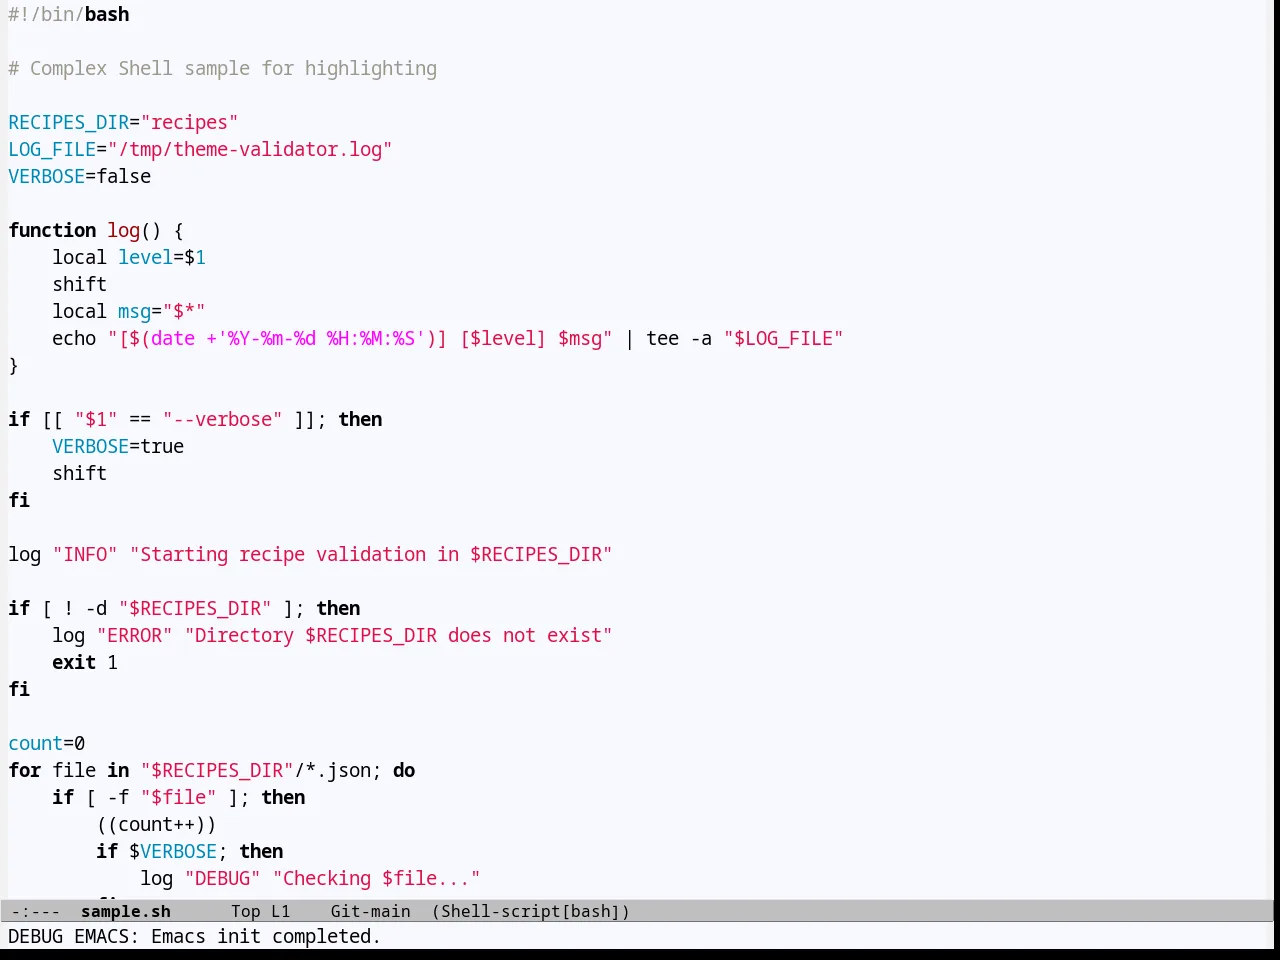Screen dimensions: 1280x960
Task: Click the date format string '%Y-%m-%d %H:%M:%S'
Action: point(321,338)
